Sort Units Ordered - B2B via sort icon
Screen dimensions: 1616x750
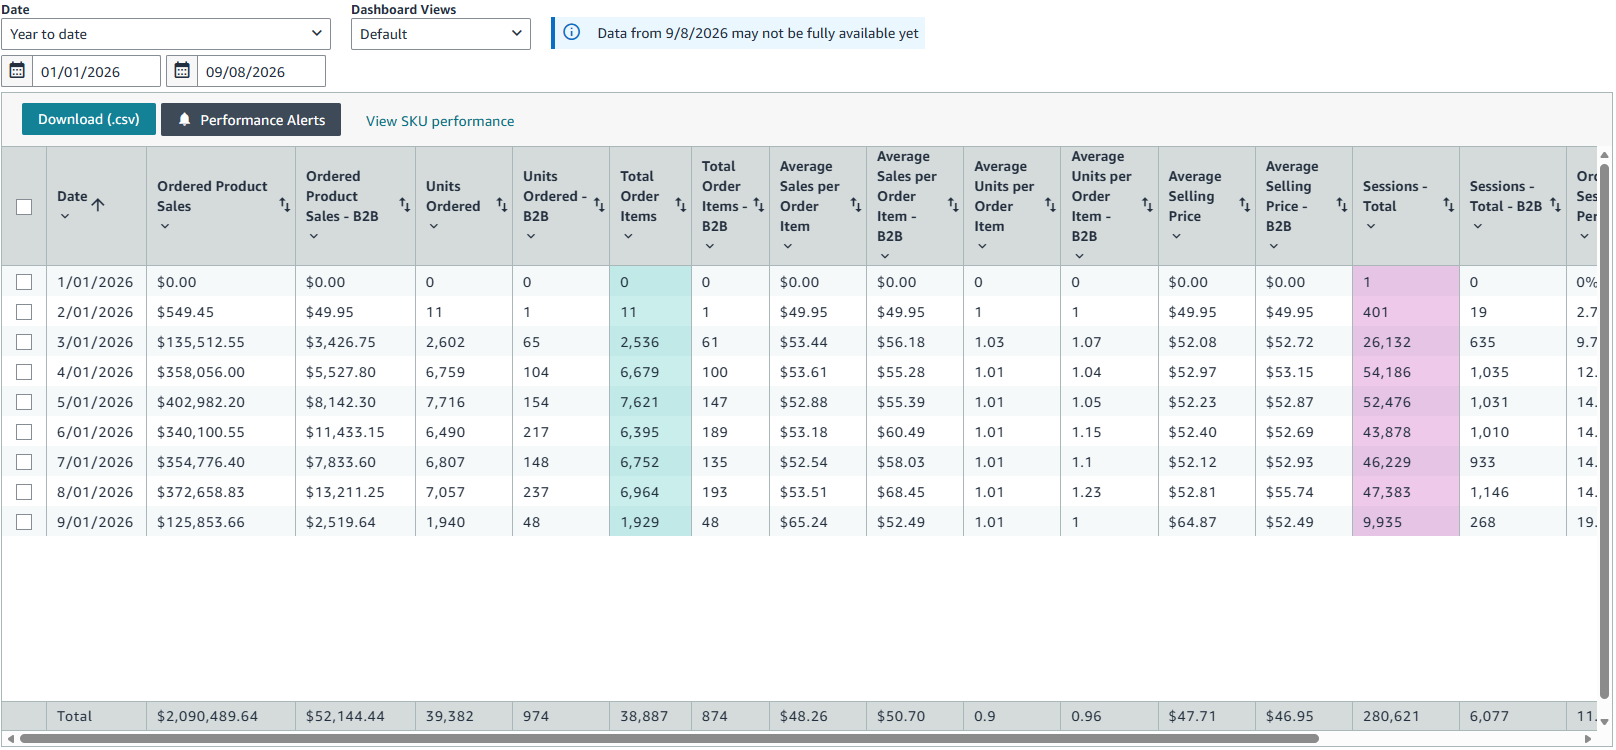599,205
